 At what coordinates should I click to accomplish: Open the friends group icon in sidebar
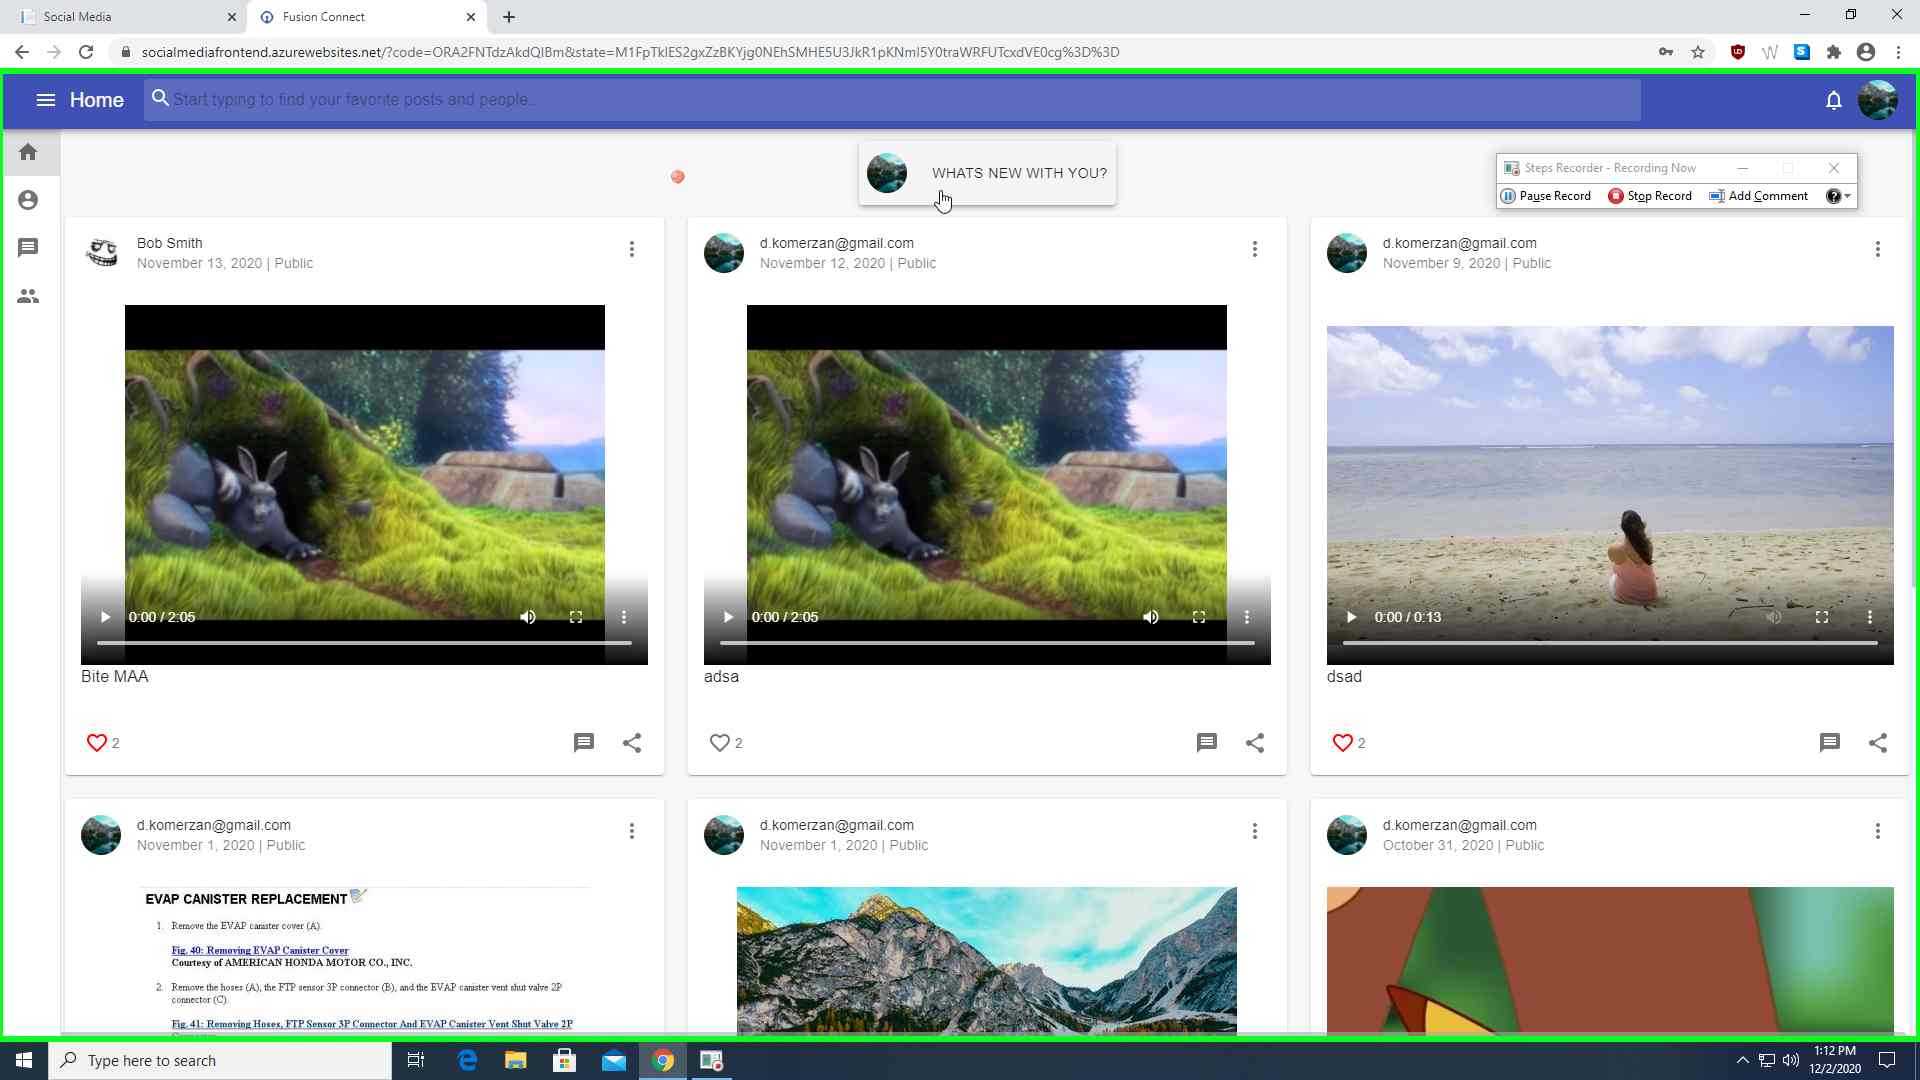point(28,296)
